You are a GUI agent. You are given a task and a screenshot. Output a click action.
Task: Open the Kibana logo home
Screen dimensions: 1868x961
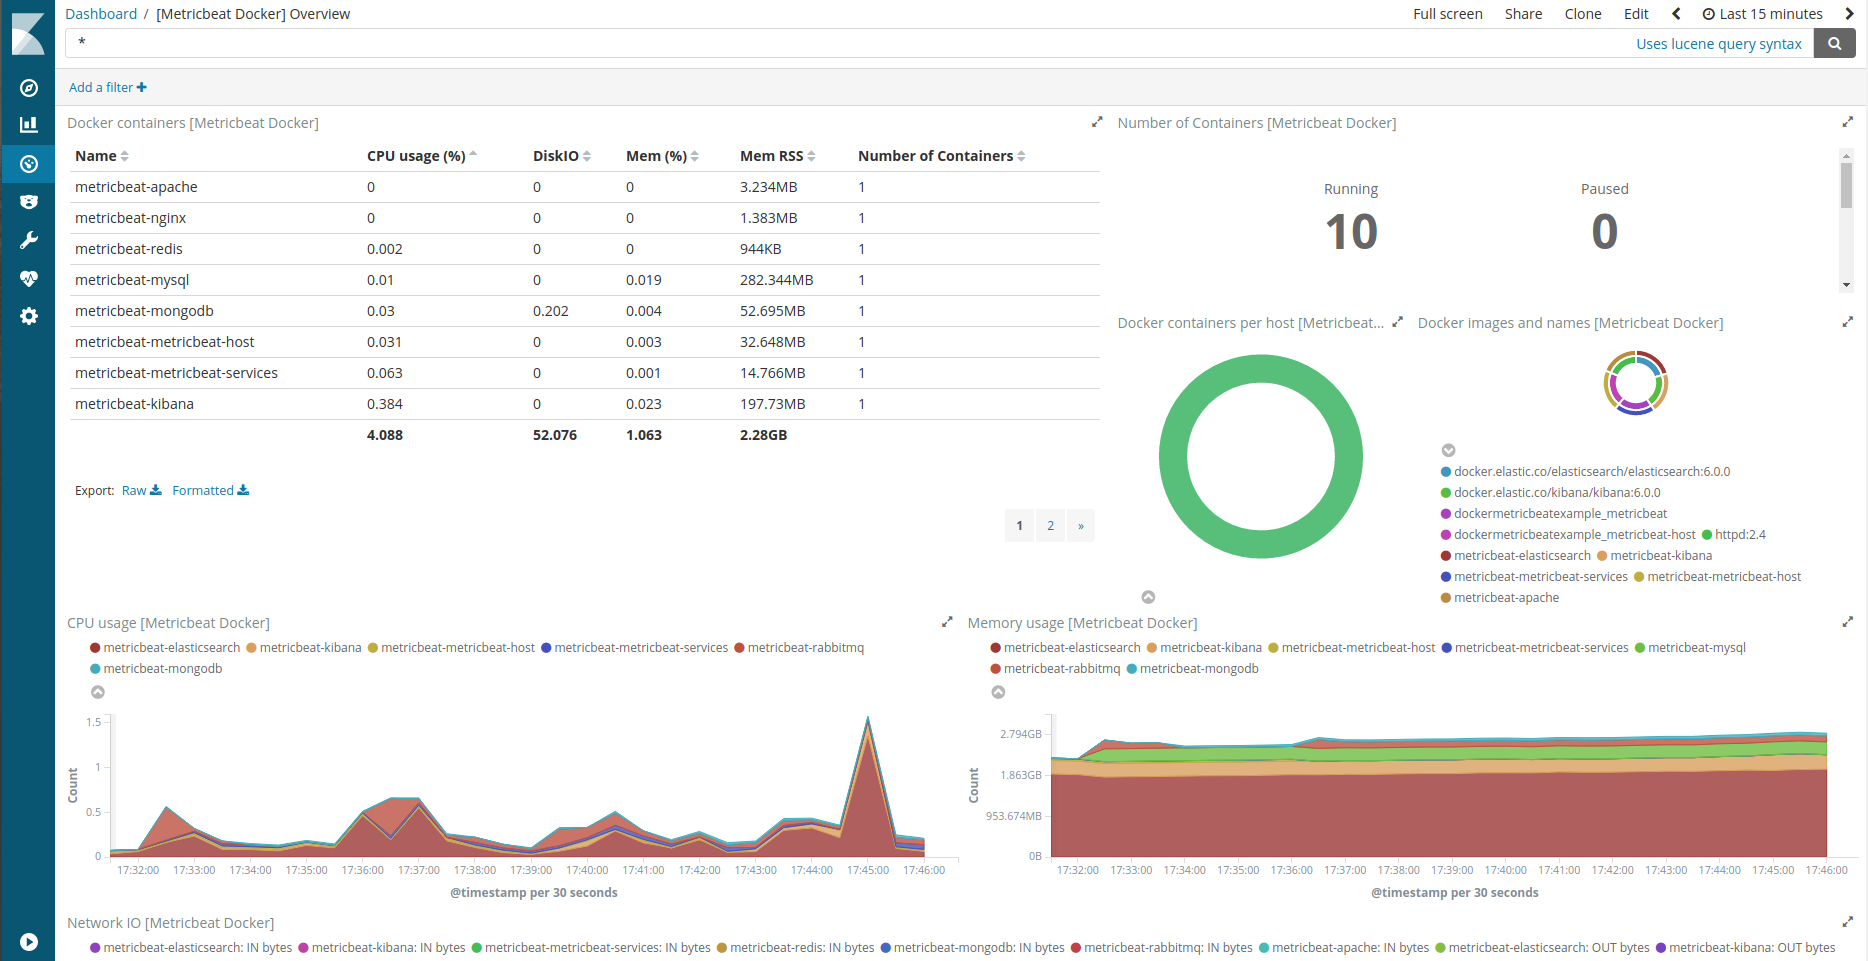(28, 33)
